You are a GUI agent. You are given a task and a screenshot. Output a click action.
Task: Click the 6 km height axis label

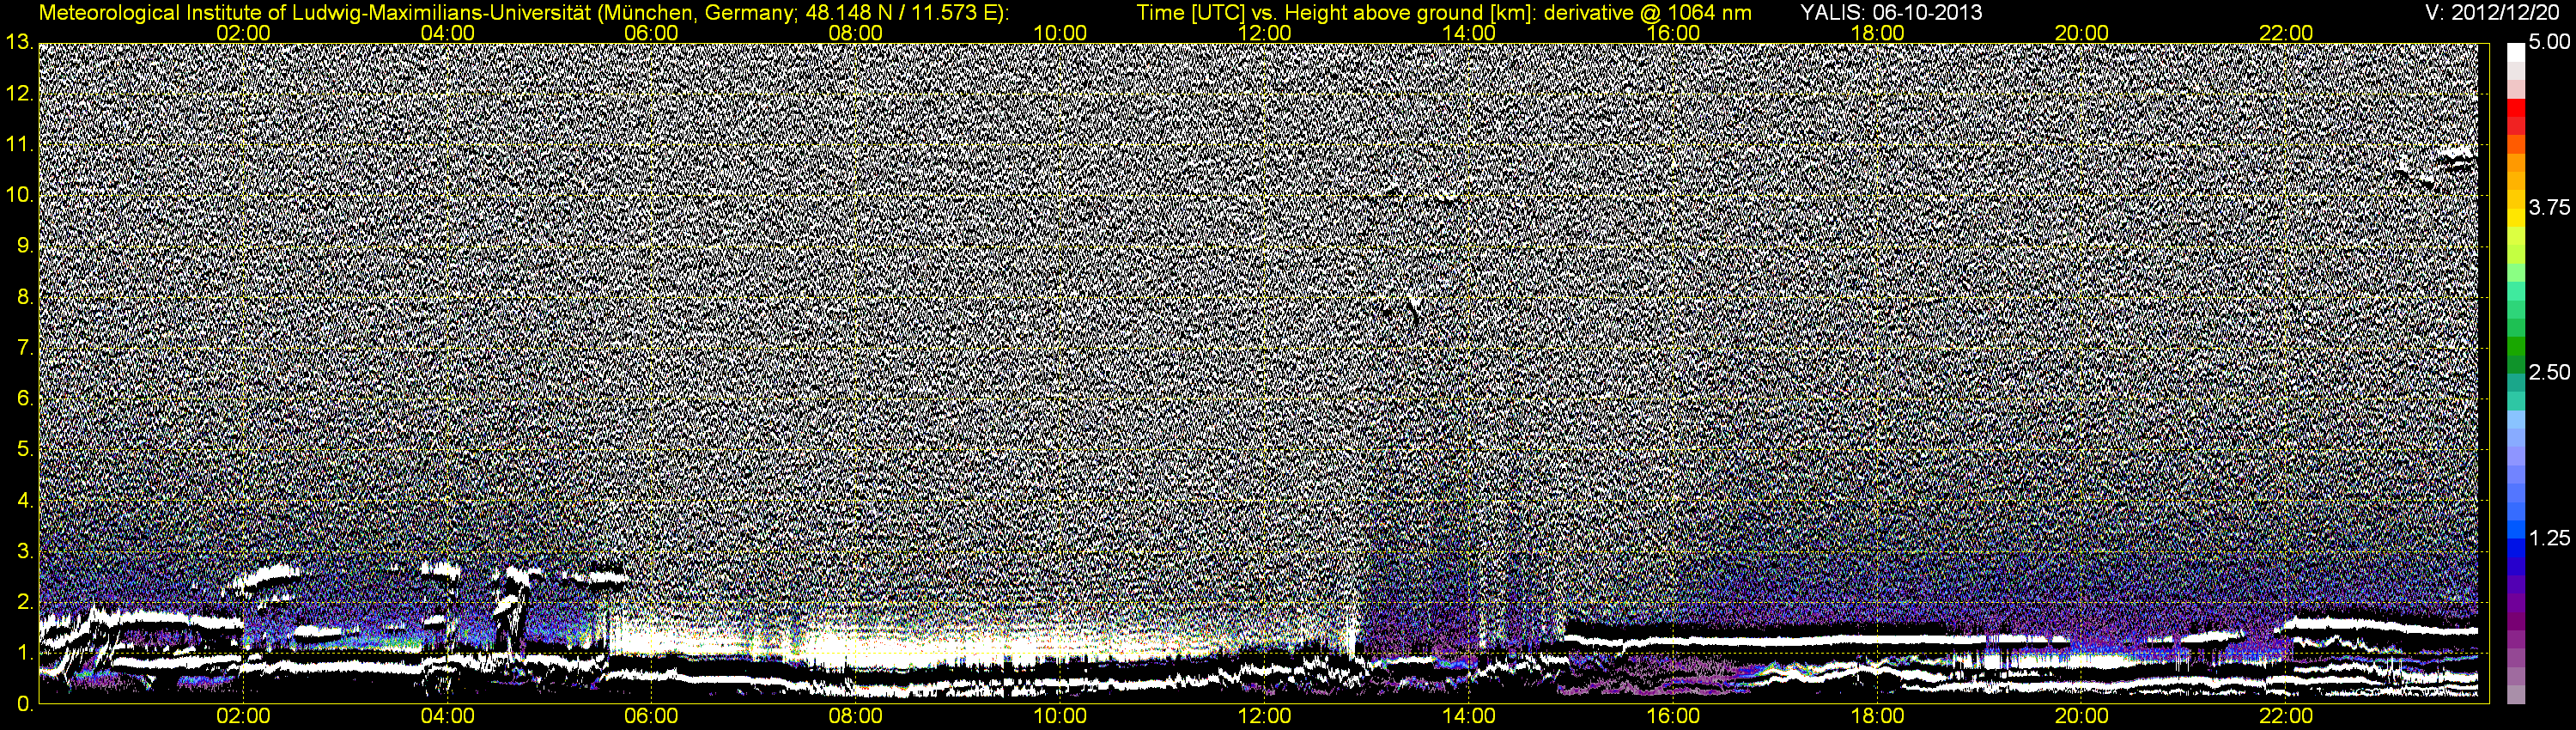coord(25,399)
